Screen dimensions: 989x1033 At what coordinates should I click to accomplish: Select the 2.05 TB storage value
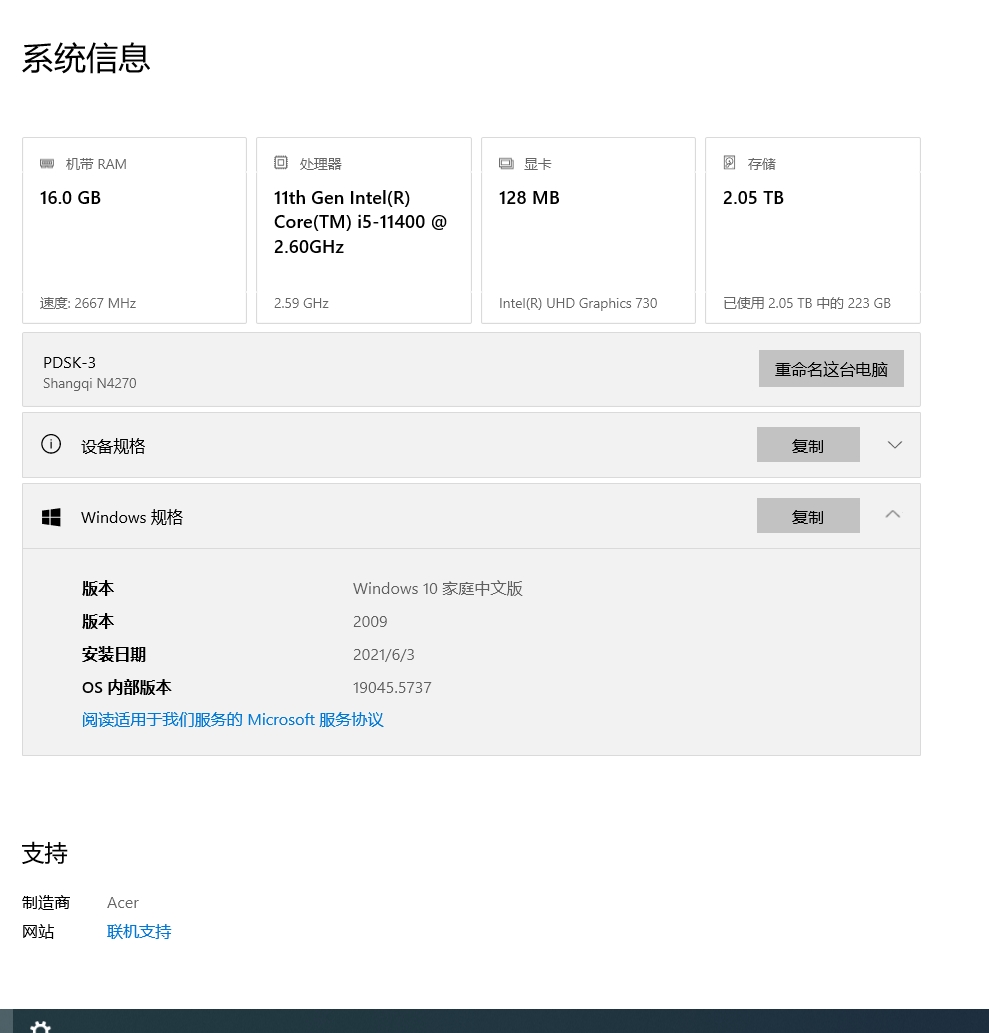point(753,198)
